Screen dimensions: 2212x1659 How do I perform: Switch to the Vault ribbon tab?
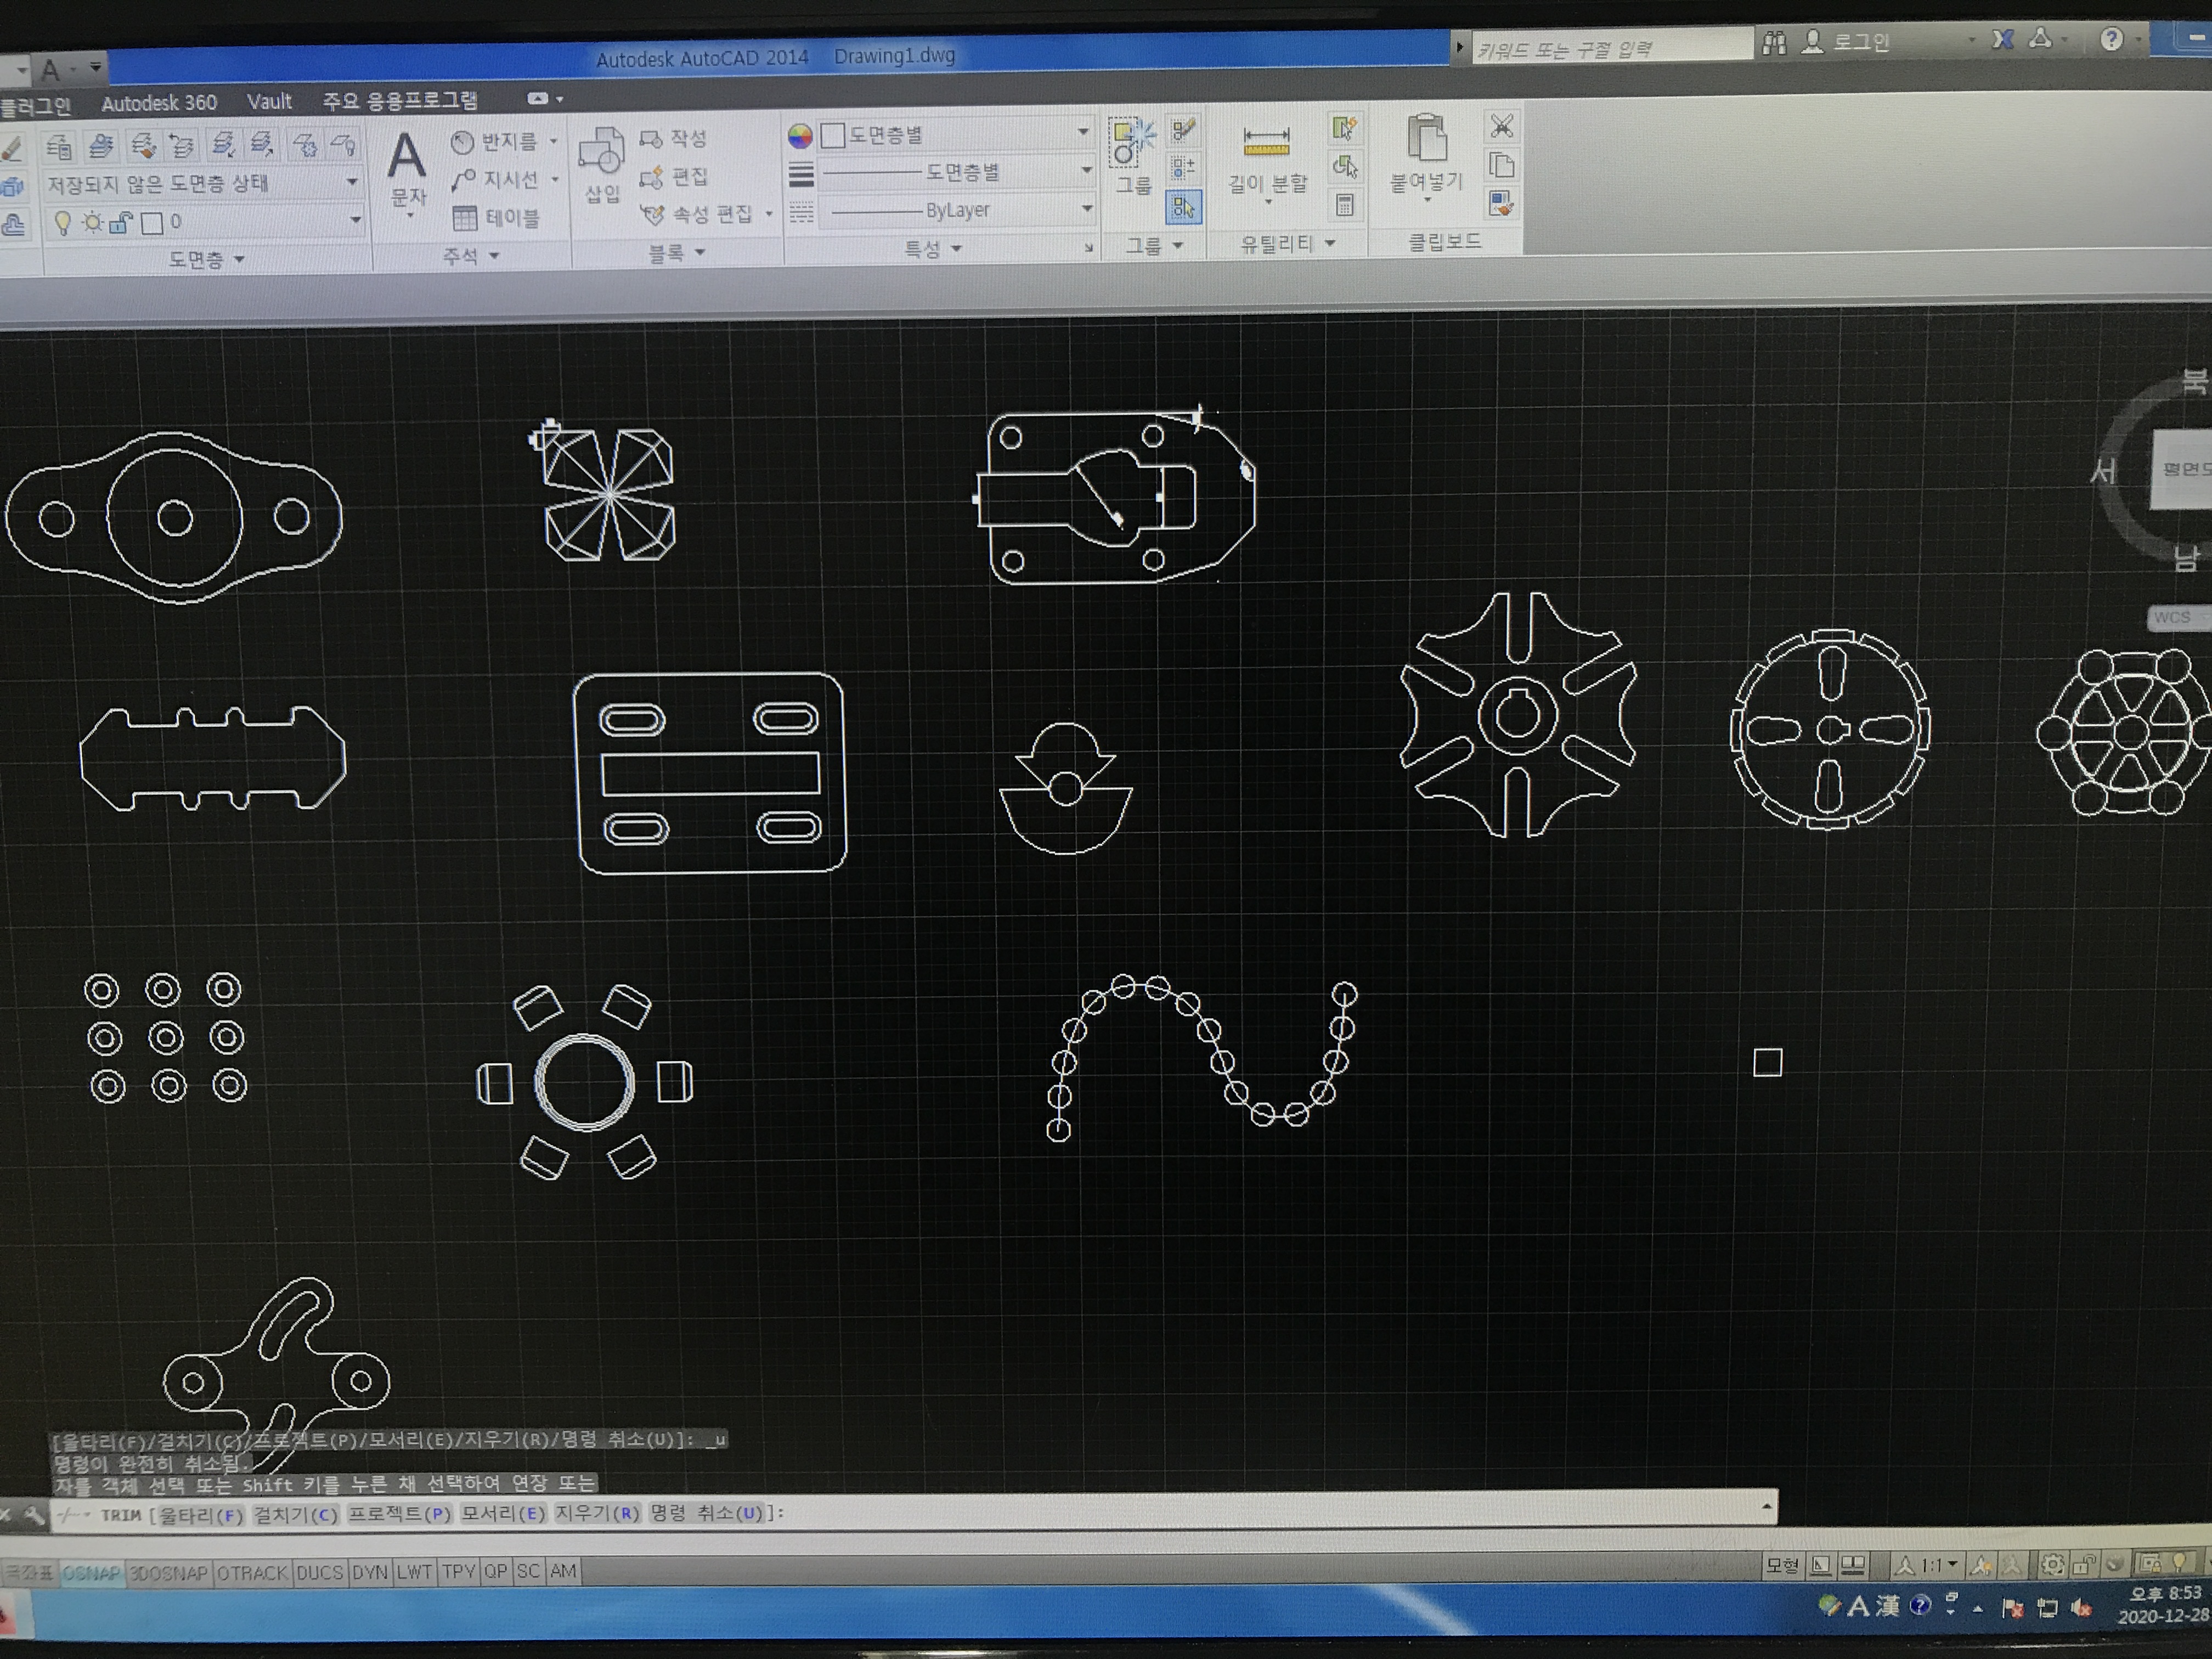(269, 102)
